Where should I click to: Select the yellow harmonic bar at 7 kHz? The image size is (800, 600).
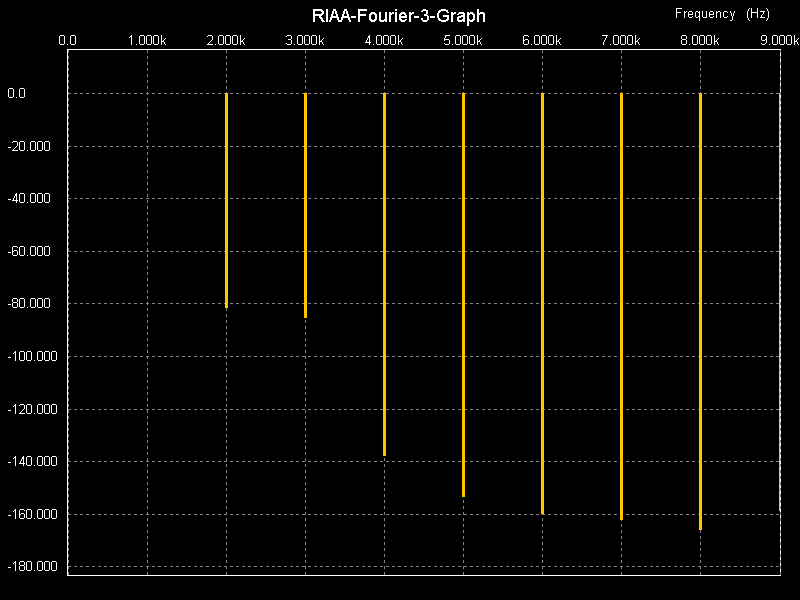621,307
